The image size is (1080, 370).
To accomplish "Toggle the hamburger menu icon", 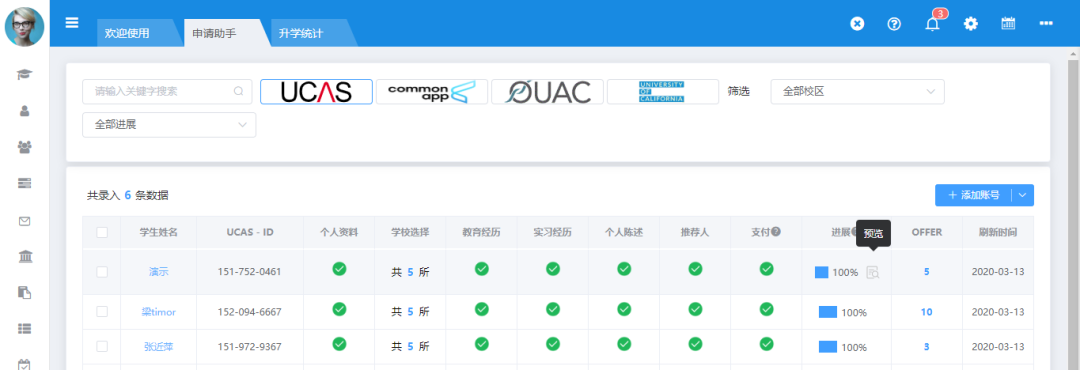I will tap(72, 23).
